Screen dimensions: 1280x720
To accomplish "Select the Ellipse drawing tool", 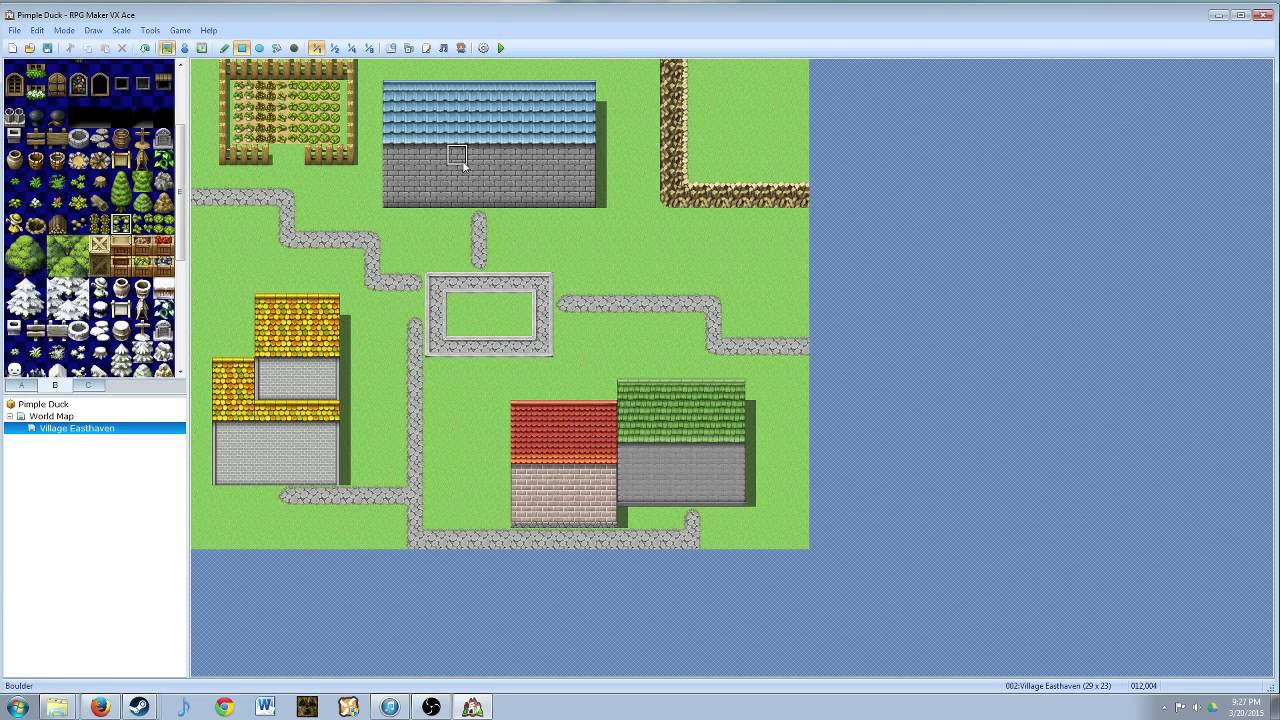I will tap(259, 48).
